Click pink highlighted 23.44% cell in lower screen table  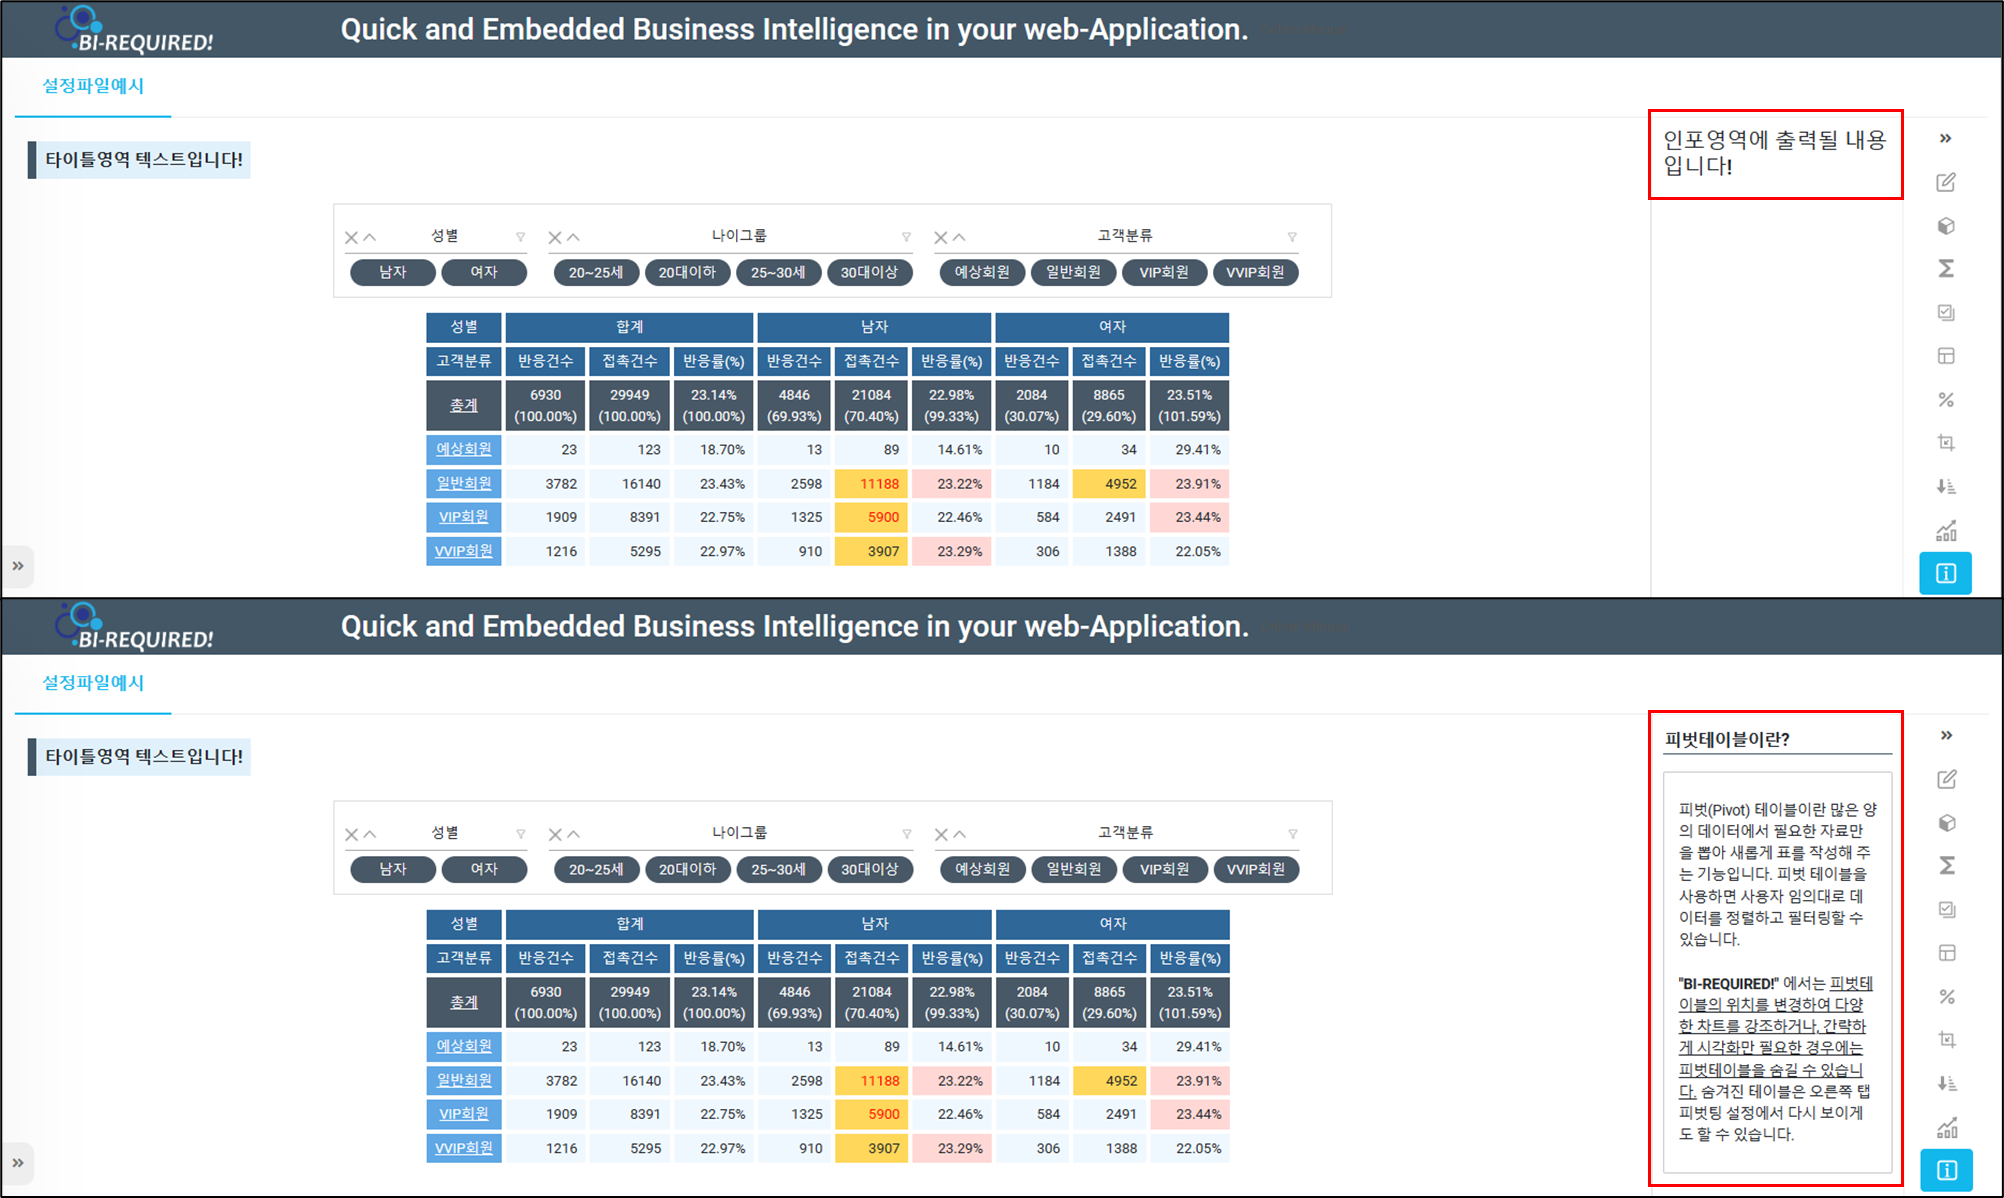[x=1190, y=1114]
